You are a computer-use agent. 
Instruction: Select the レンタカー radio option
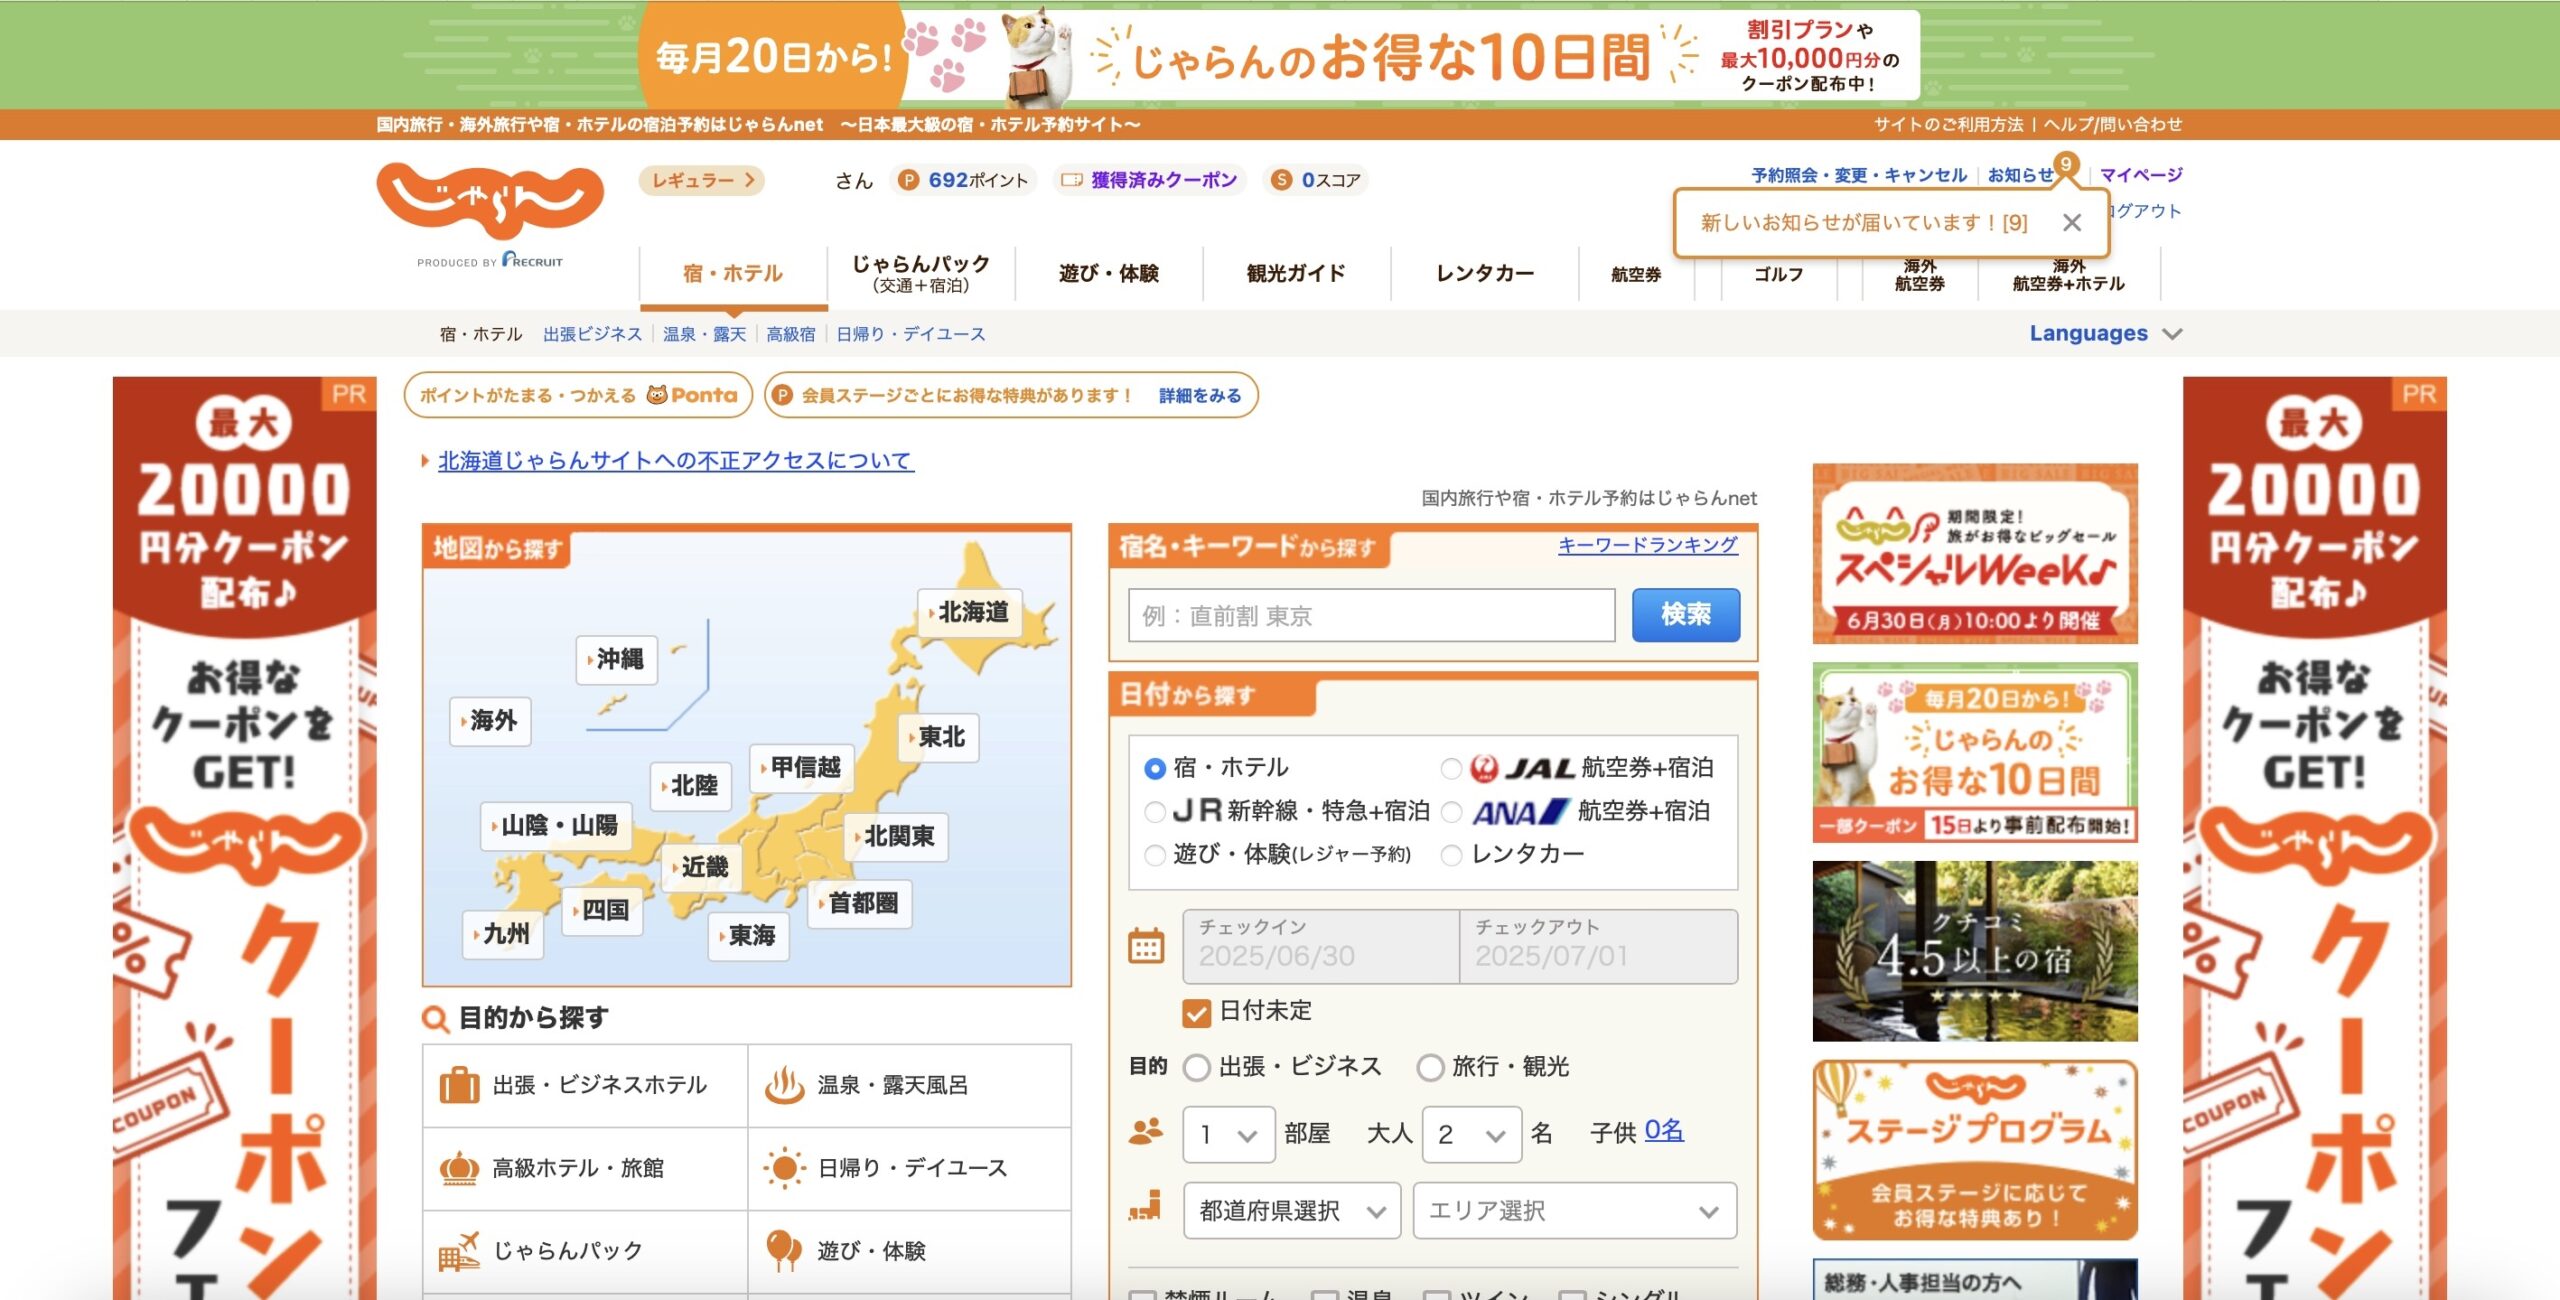coord(1451,854)
